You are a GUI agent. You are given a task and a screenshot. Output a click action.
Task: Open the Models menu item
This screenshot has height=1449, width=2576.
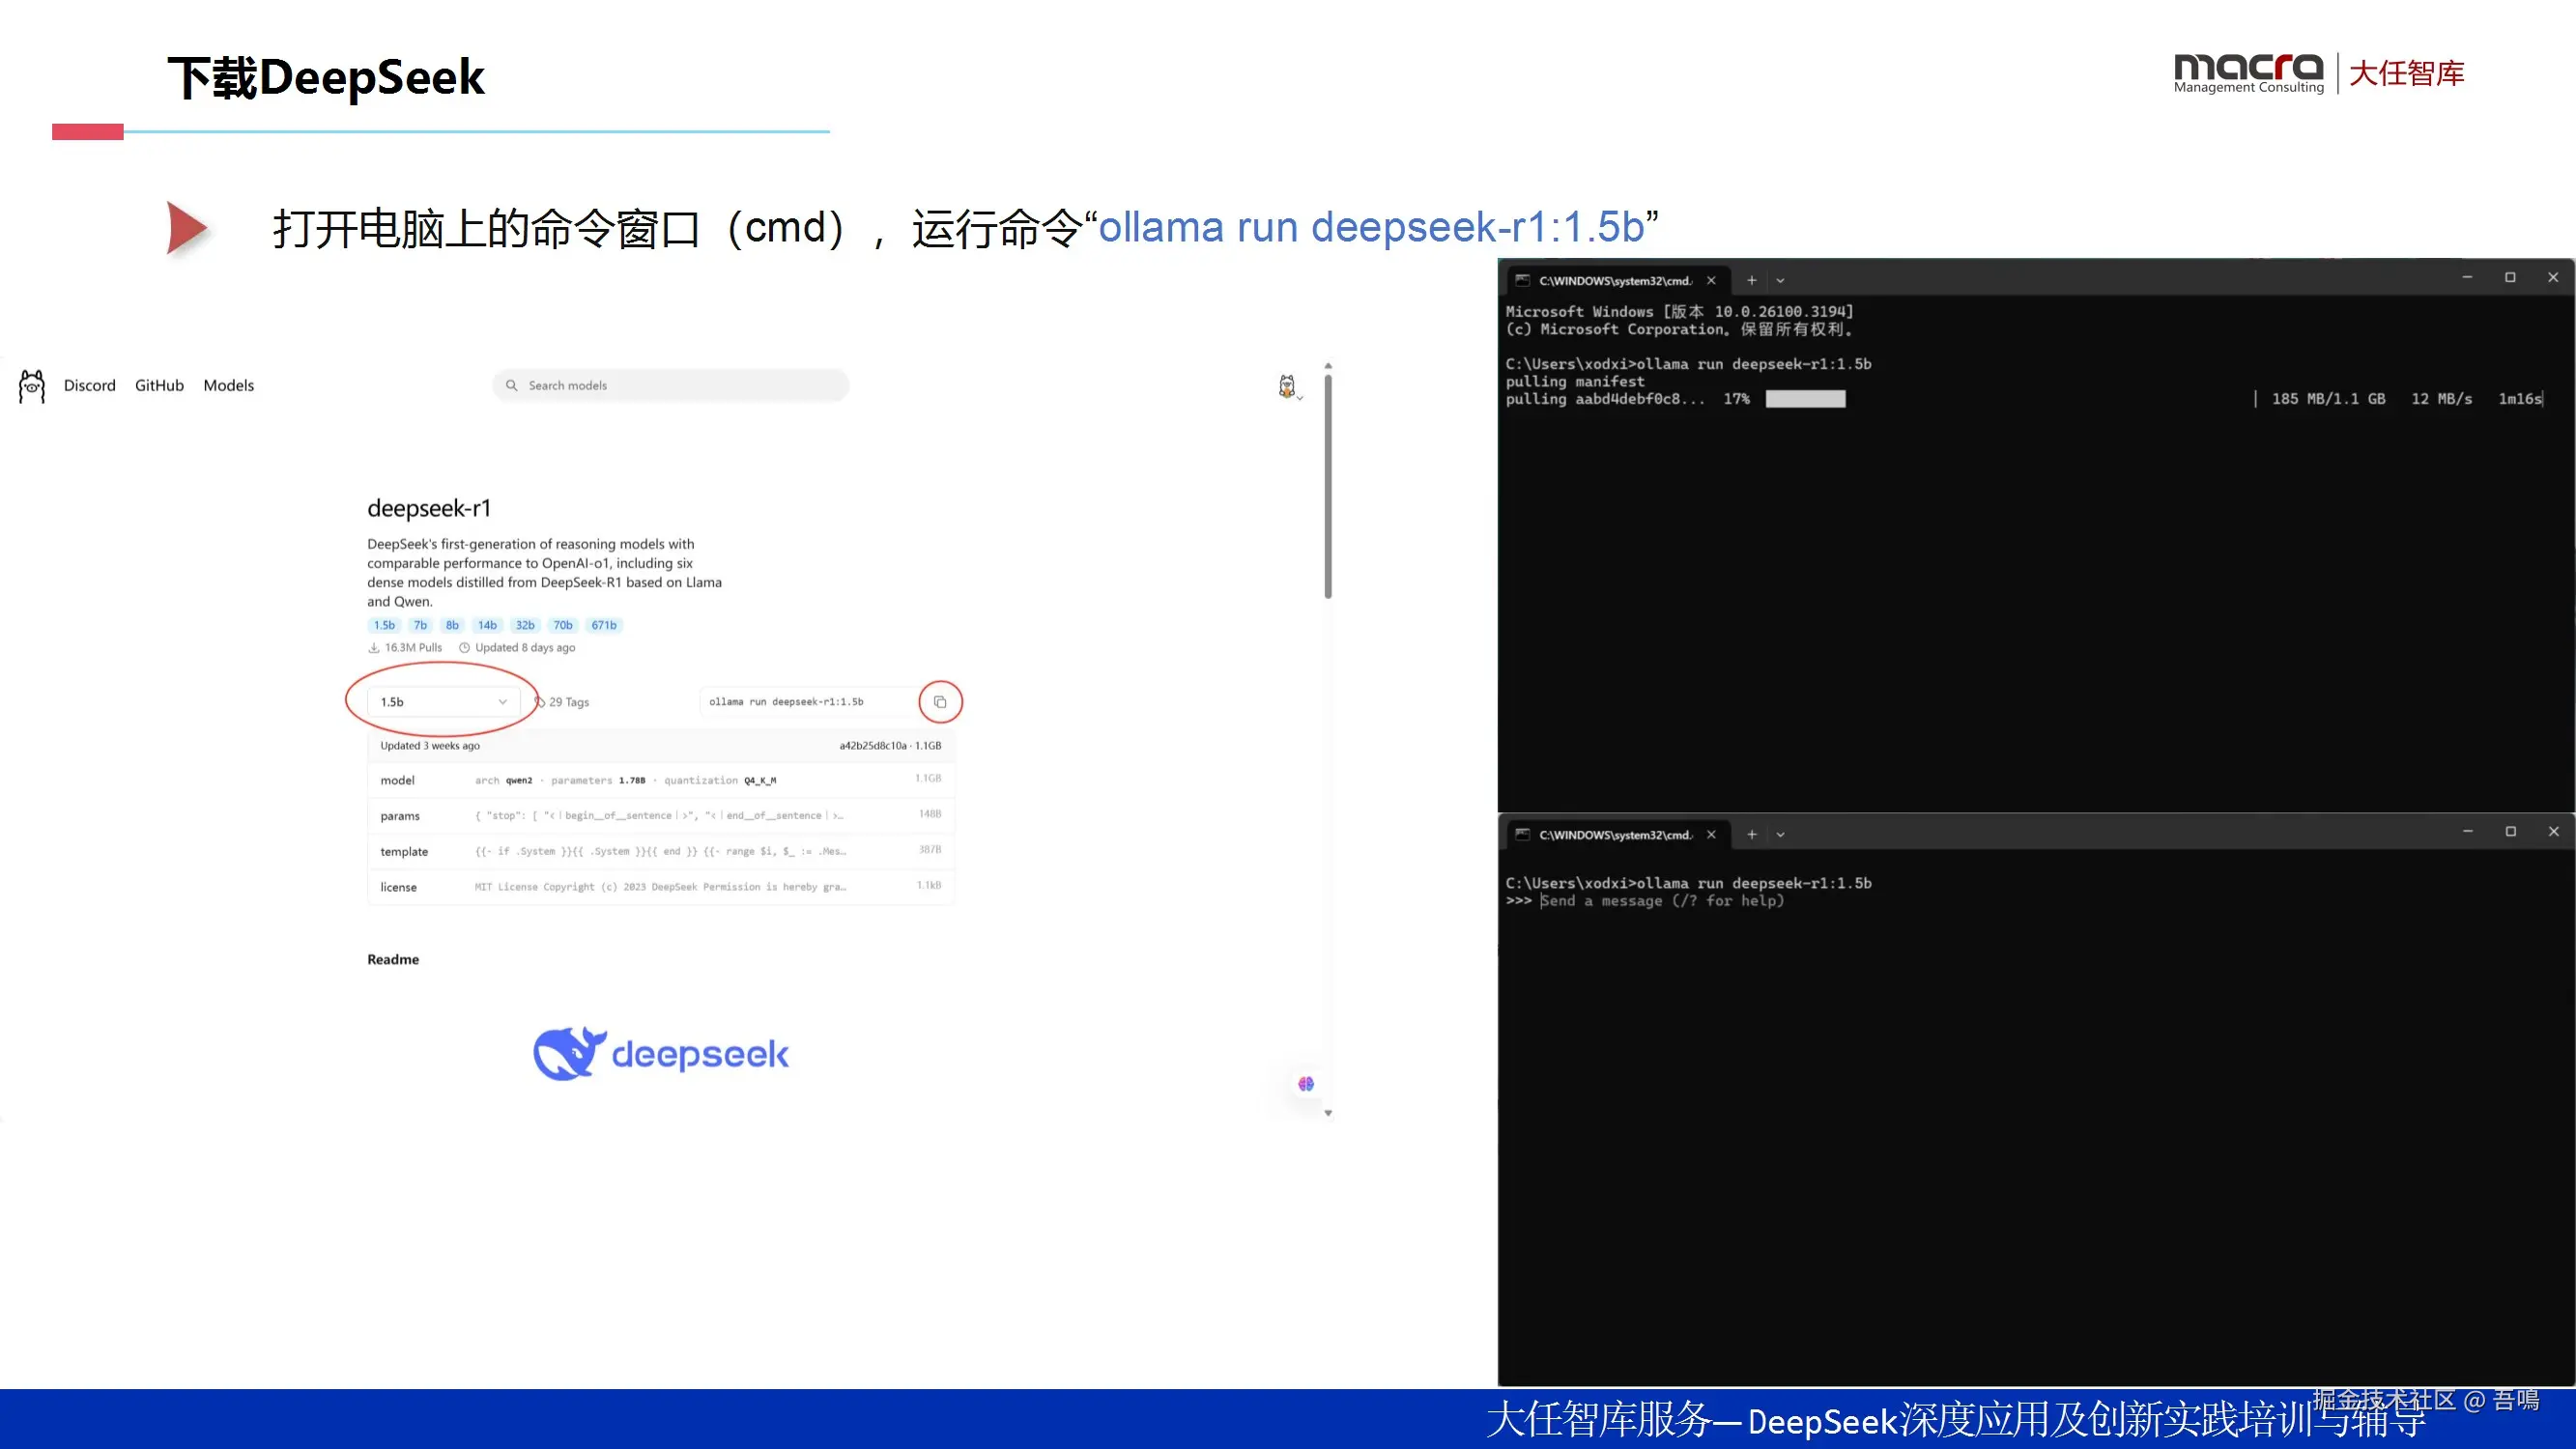tap(228, 386)
